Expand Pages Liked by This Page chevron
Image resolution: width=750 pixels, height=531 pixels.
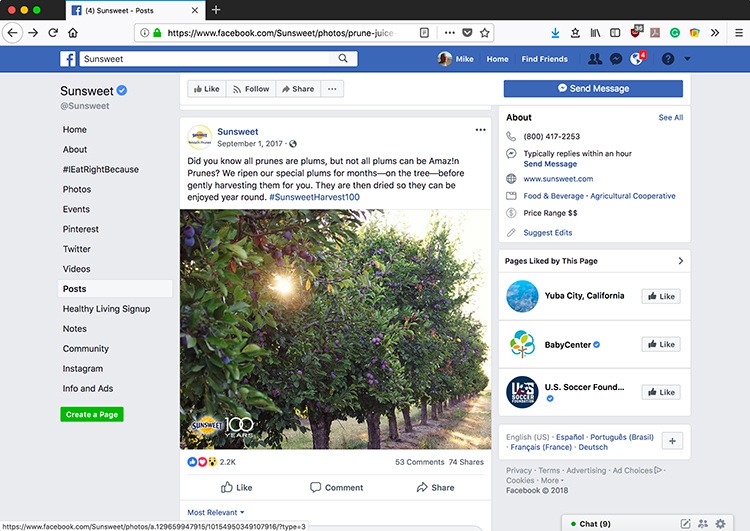click(x=681, y=261)
